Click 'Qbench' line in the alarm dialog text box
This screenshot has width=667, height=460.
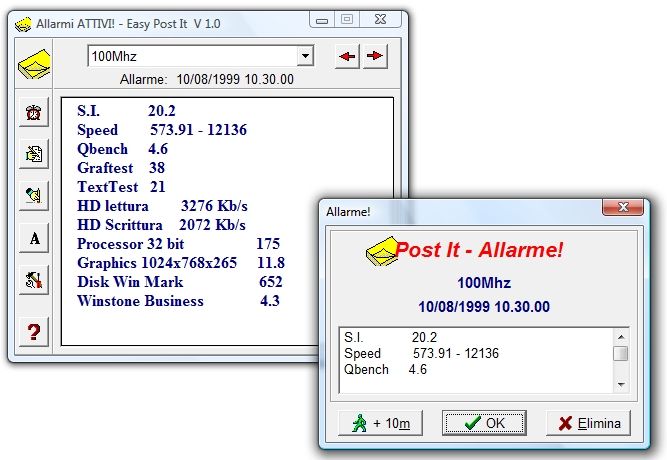pyautogui.click(x=385, y=369)
